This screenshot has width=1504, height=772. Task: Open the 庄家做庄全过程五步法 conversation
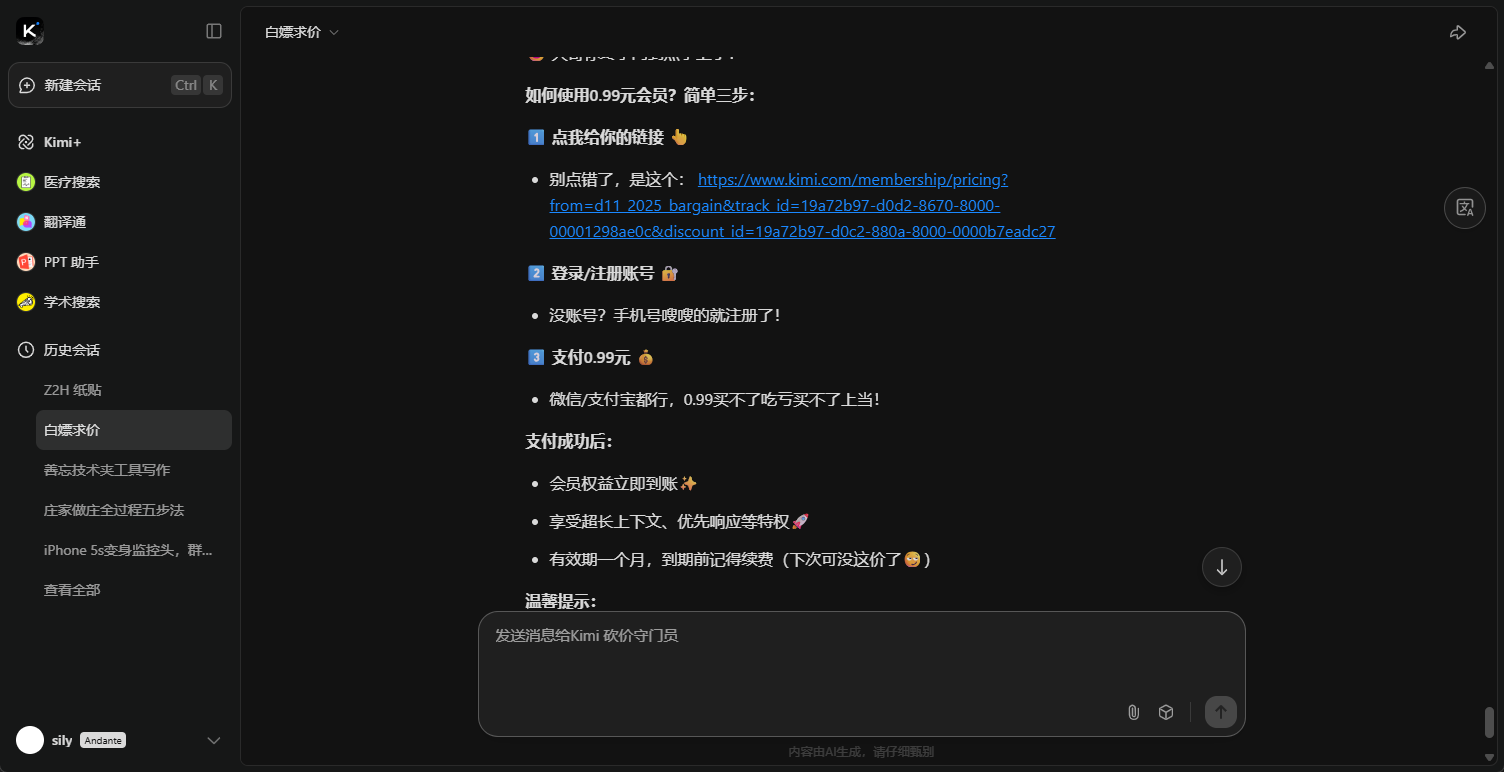pos(112,510)
